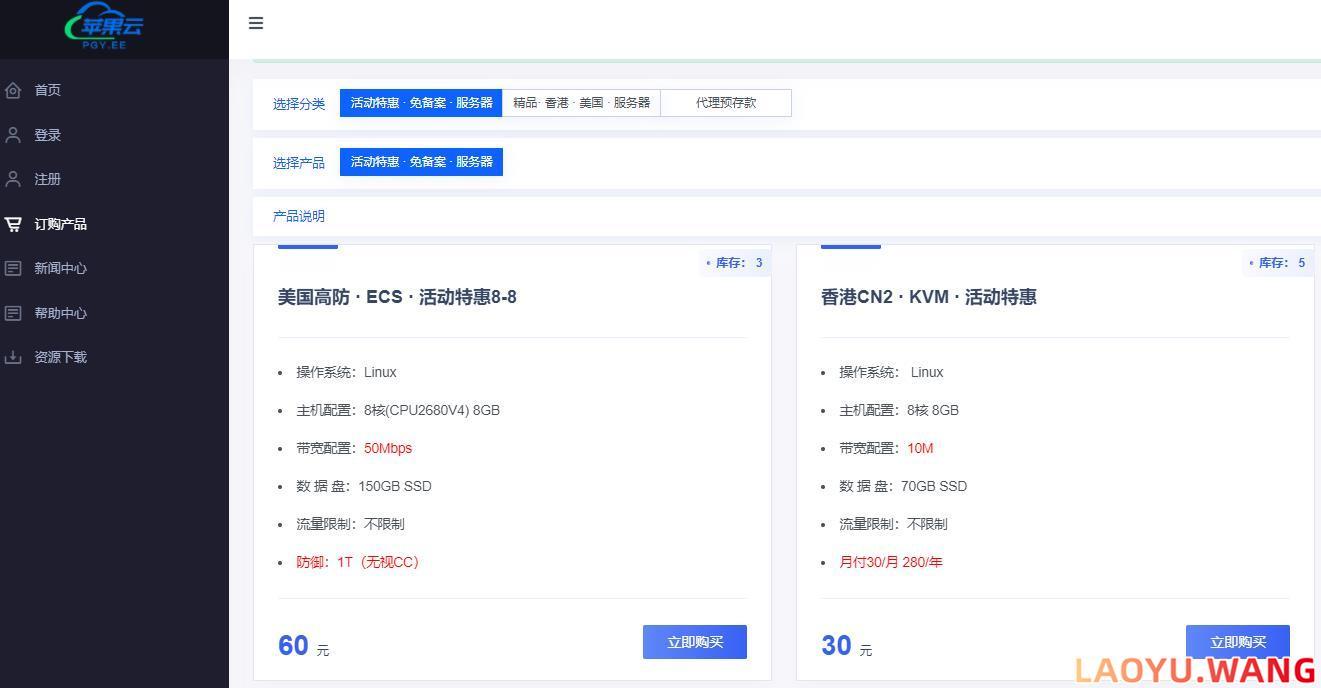1321x688 pixels.
Task: Click 操作系统: Linux in 美国高防 card
Action: pyautogui.click(x=346, y=372)
